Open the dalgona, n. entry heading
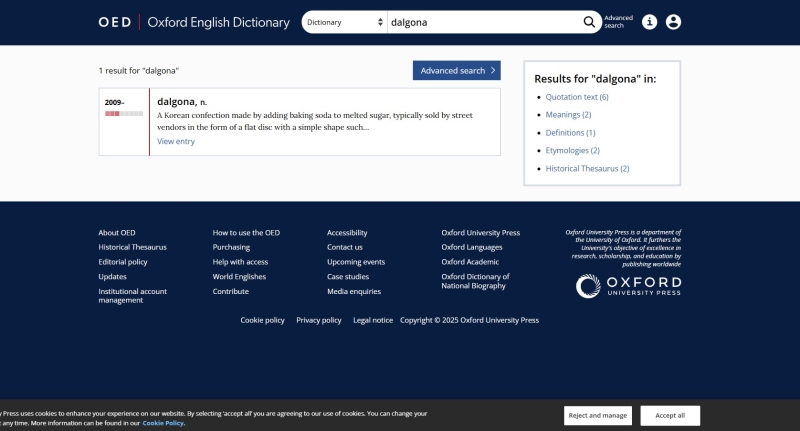The width and height of the screenshot is (800, 431). [x=182, y=102]
